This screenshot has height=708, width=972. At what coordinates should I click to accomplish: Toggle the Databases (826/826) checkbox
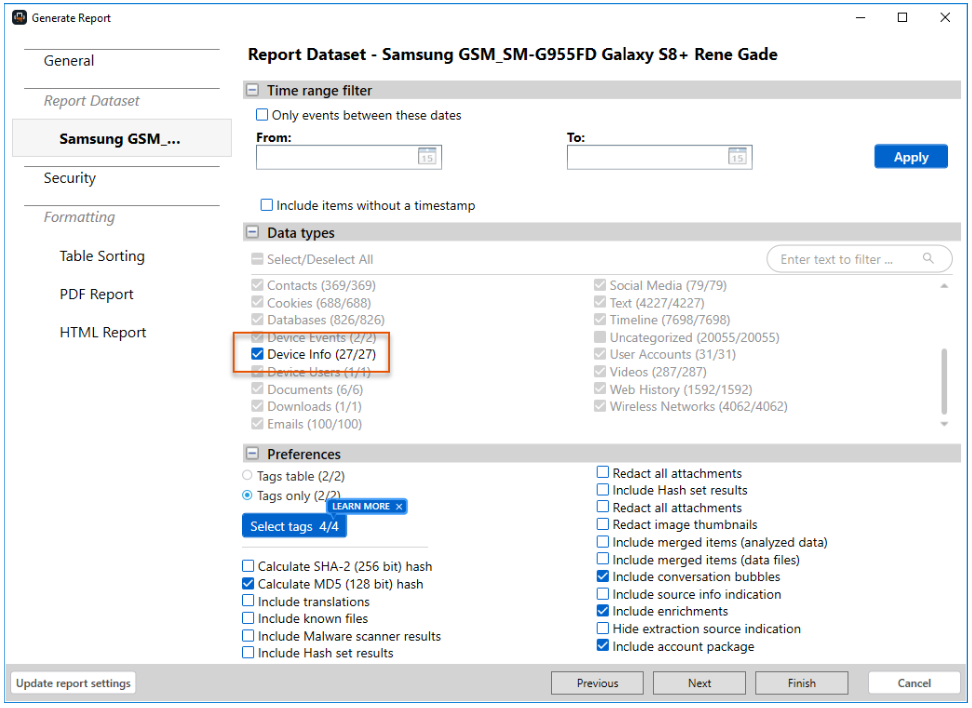257,320
